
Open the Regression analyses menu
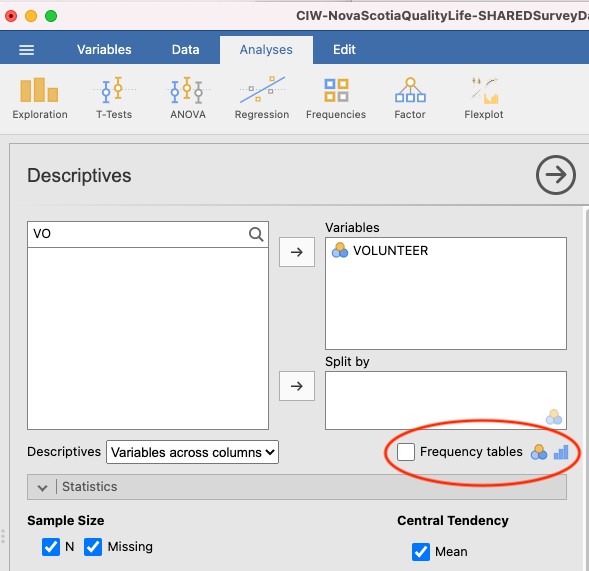262,98
